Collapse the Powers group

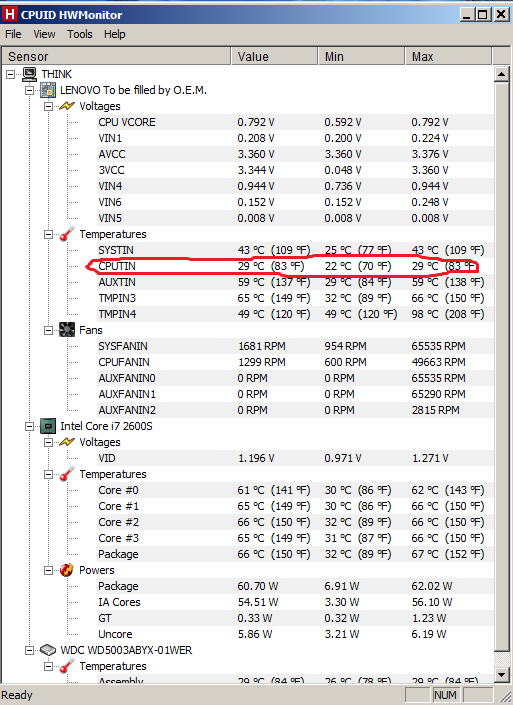click(48, 570)
